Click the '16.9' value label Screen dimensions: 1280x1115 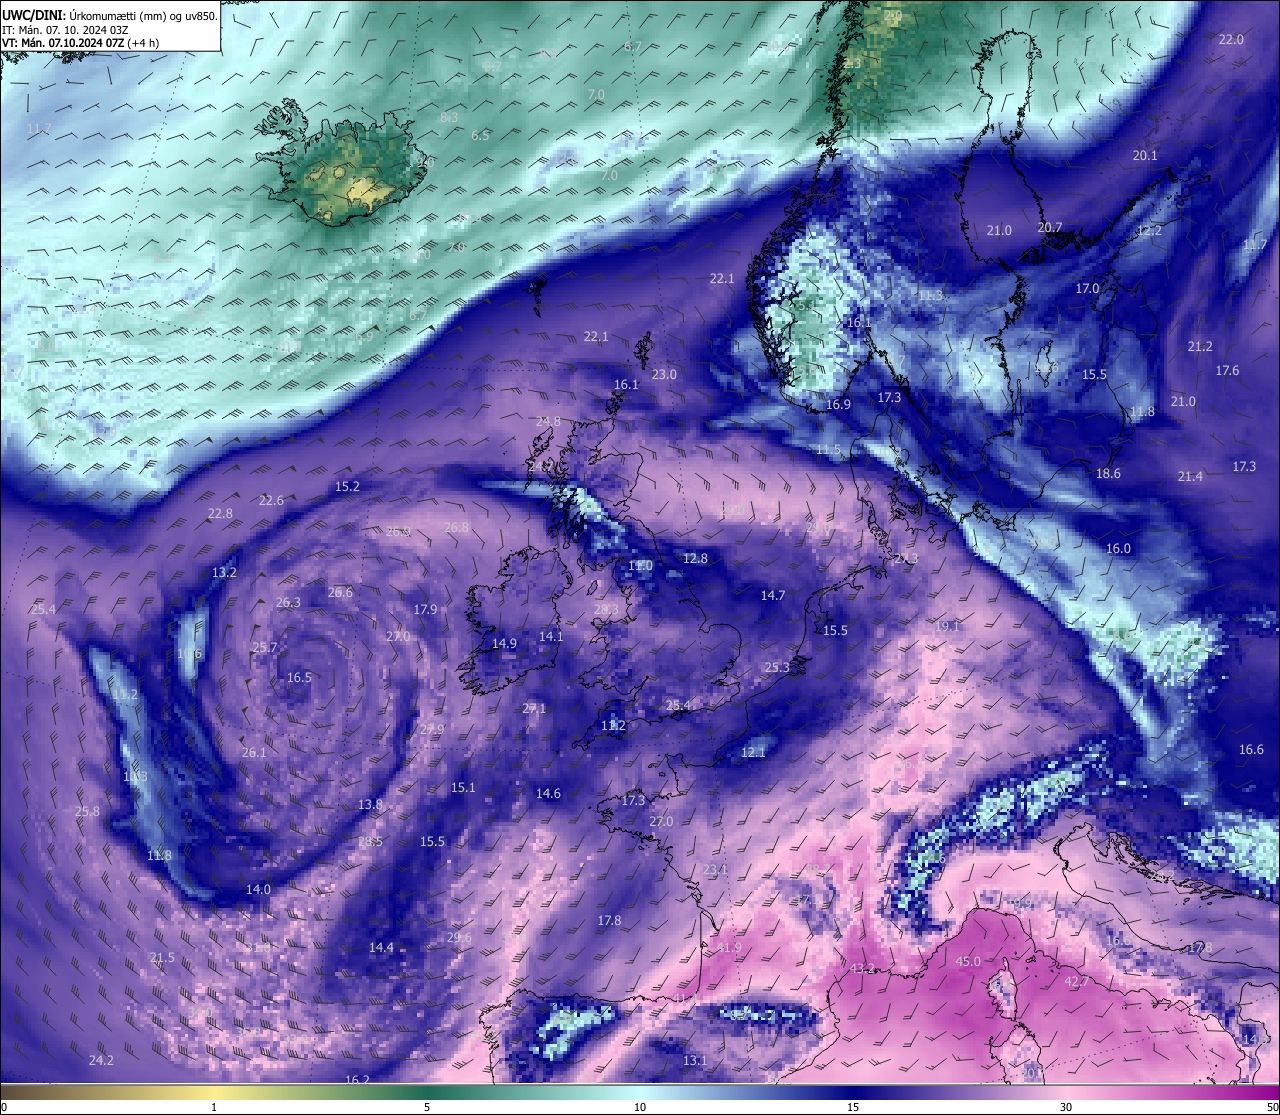point(838,404)
